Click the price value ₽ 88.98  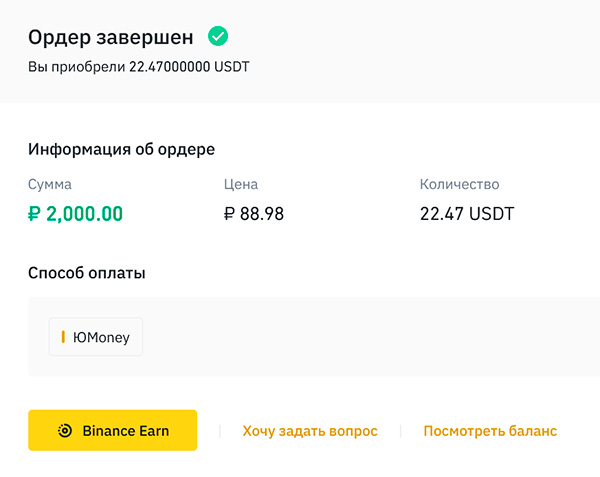[x=254, y=214]
